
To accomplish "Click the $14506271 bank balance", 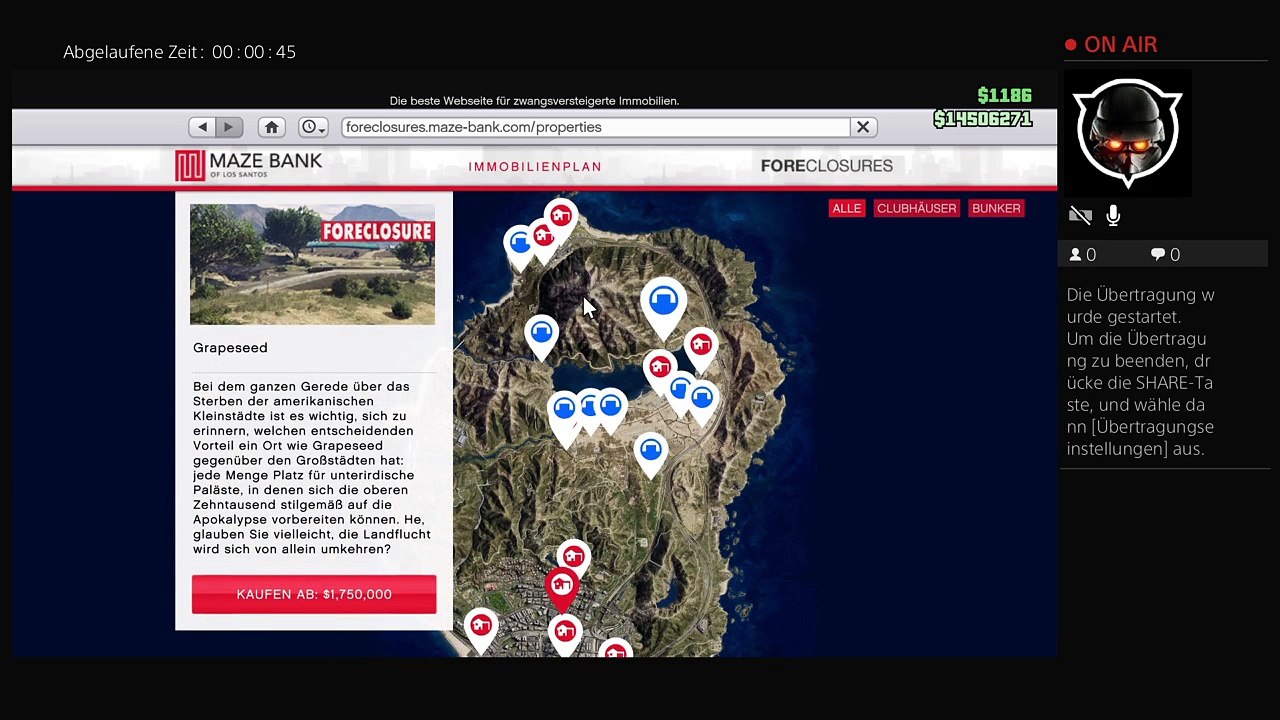I will (982, 119).
